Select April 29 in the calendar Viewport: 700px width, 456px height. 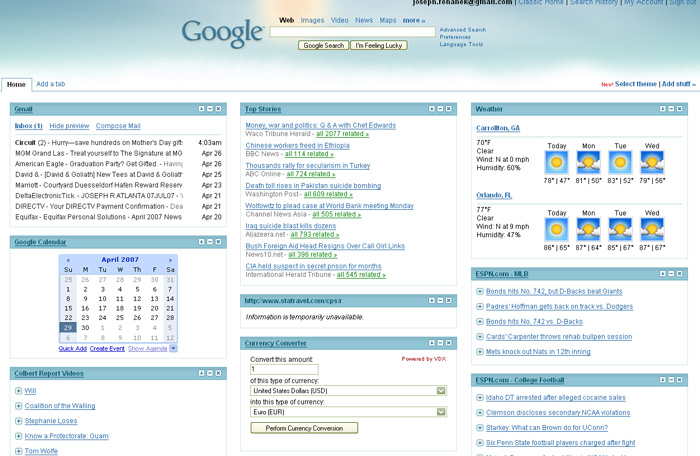[68, 327]
